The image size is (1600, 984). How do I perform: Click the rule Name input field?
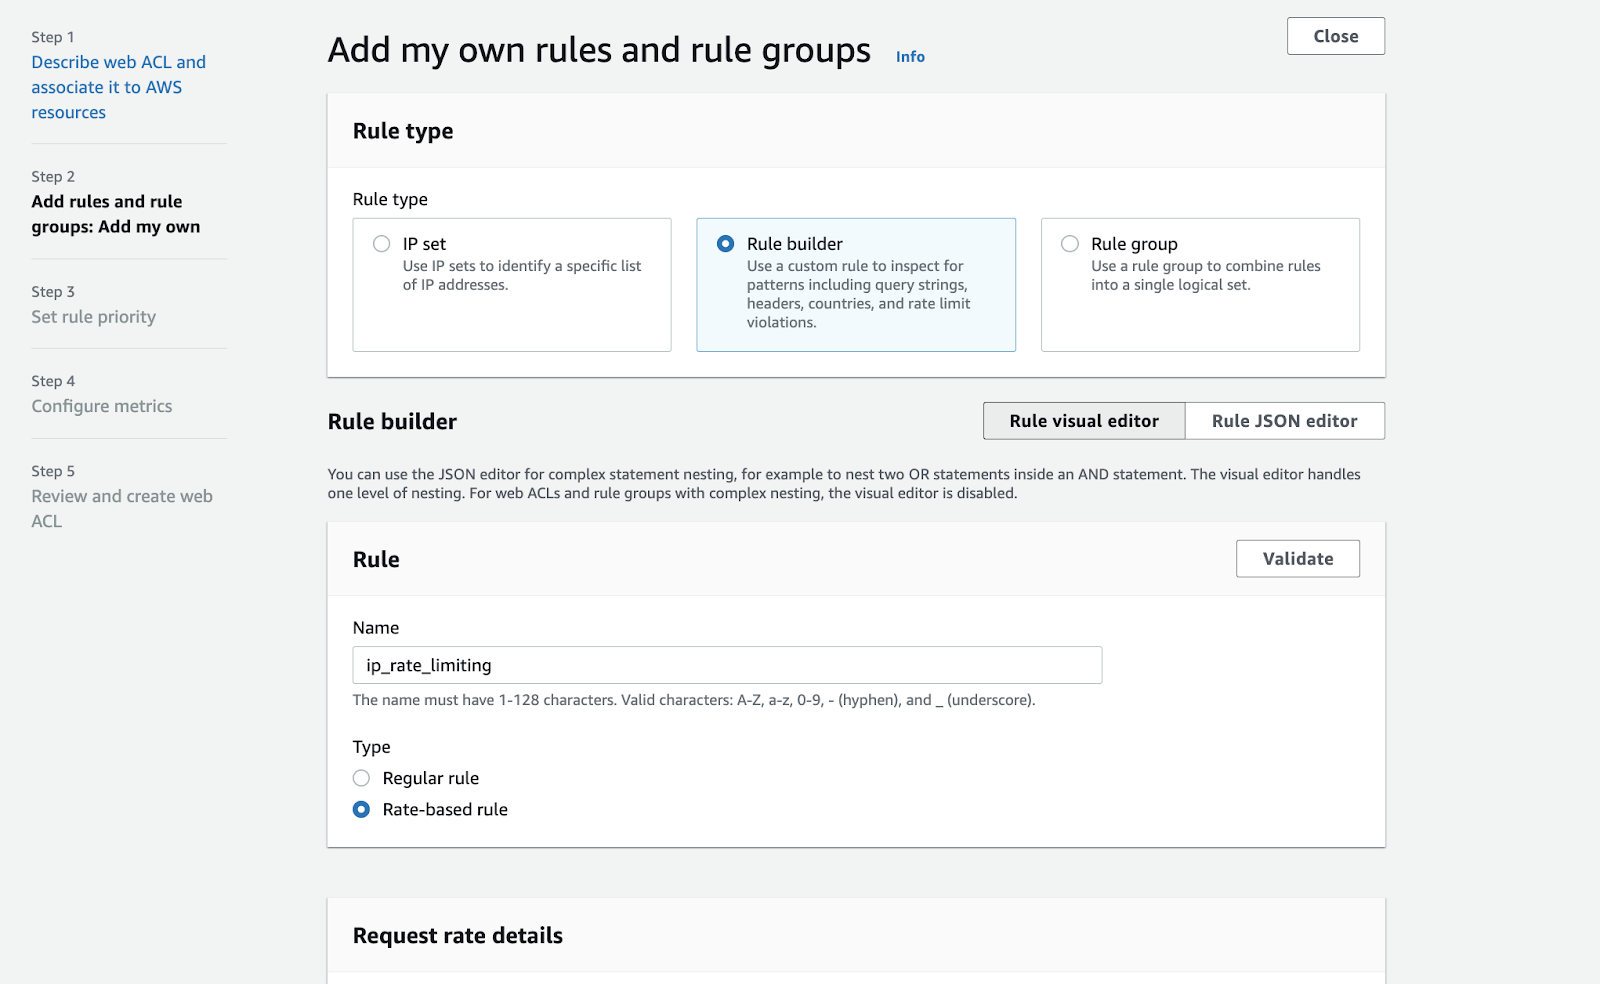pos(727,665)
